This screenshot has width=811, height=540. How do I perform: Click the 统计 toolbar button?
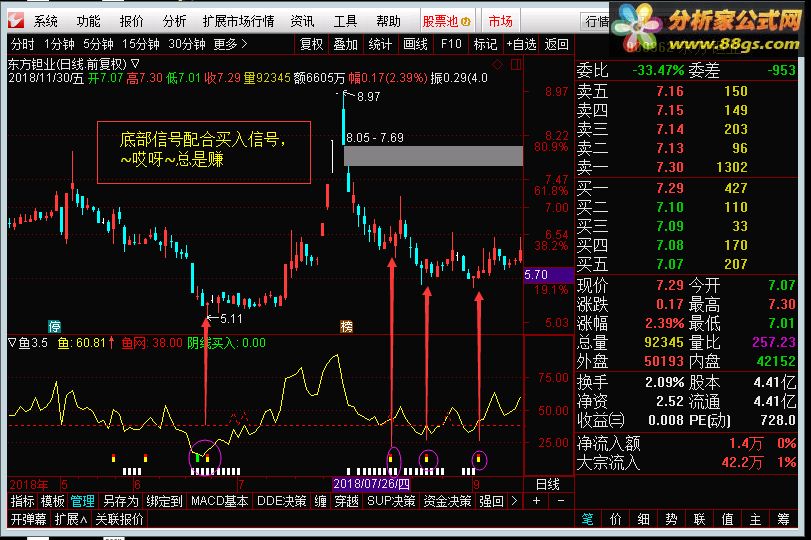click(380, 44)
